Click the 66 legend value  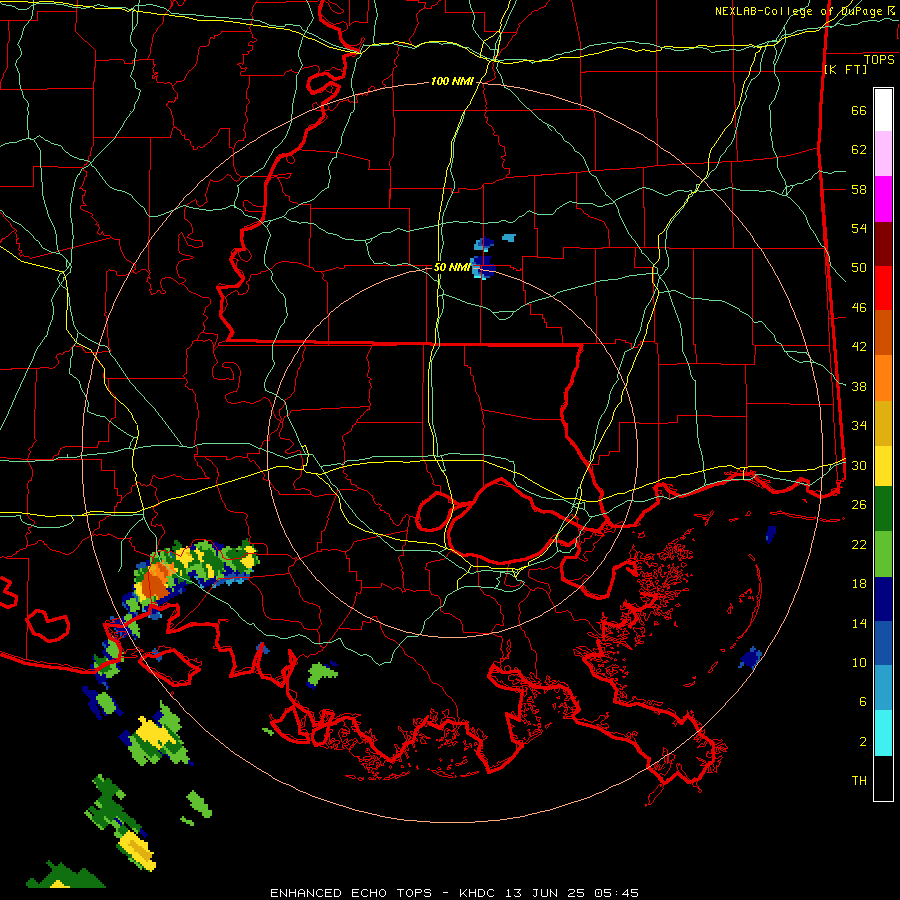[859, 110]
